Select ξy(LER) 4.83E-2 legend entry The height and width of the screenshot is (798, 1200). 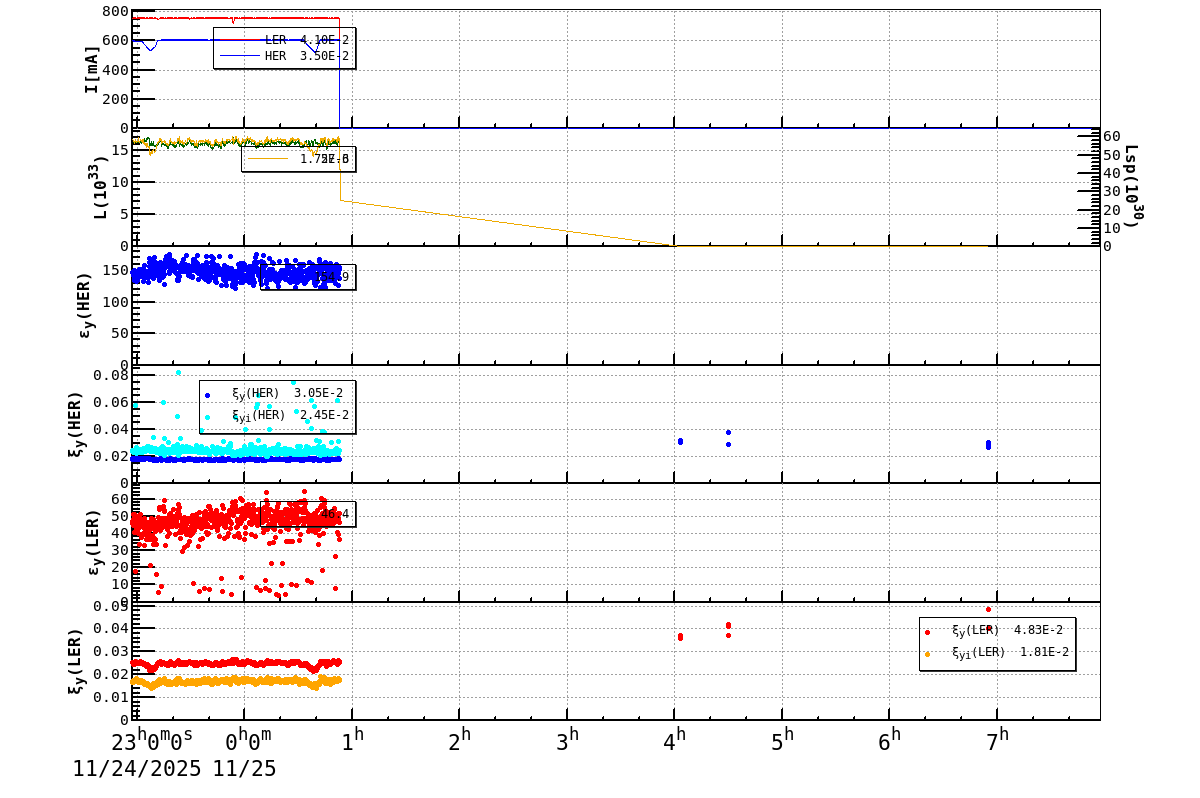[x=996, y=630]
